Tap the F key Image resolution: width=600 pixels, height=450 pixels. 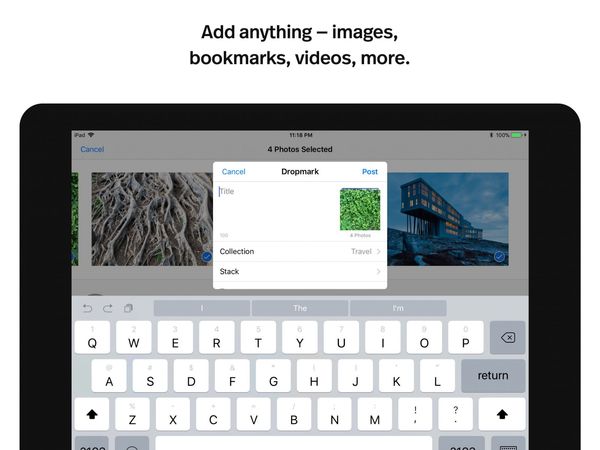[232, 376]
